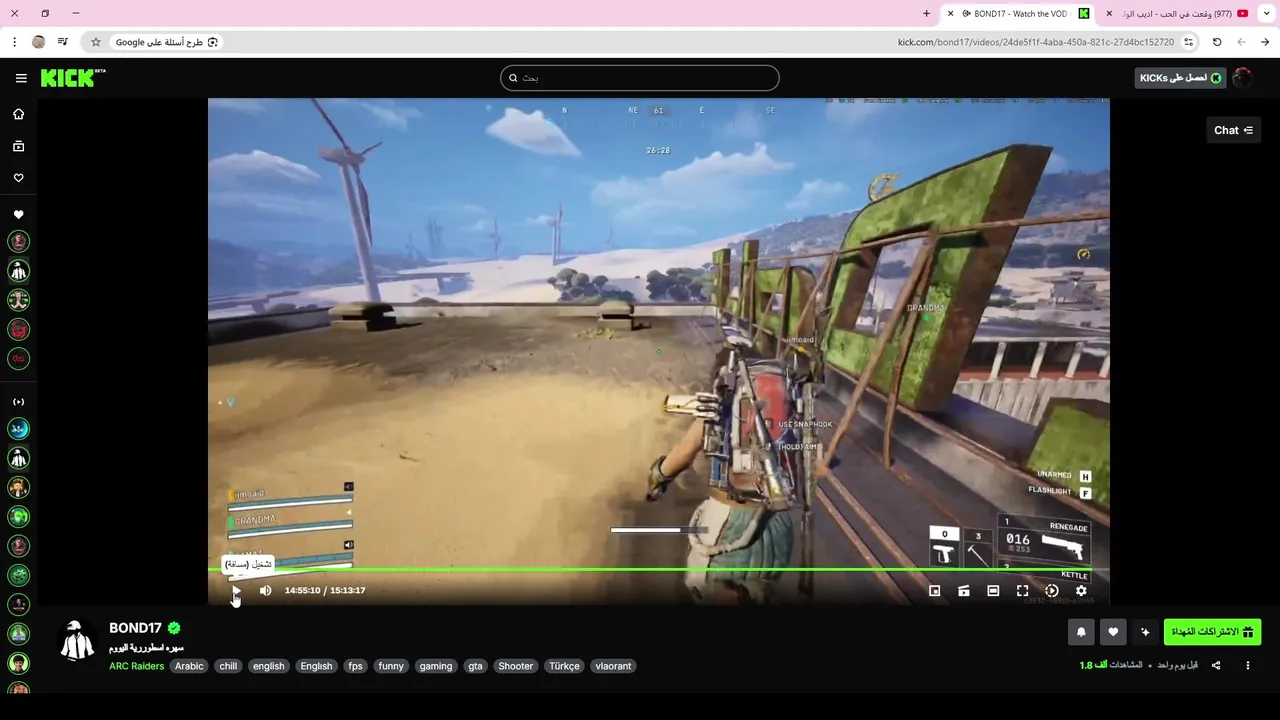Seek on the green video progress bar
The height and width of the screenshot is (720, 1280).
point(659,570)
